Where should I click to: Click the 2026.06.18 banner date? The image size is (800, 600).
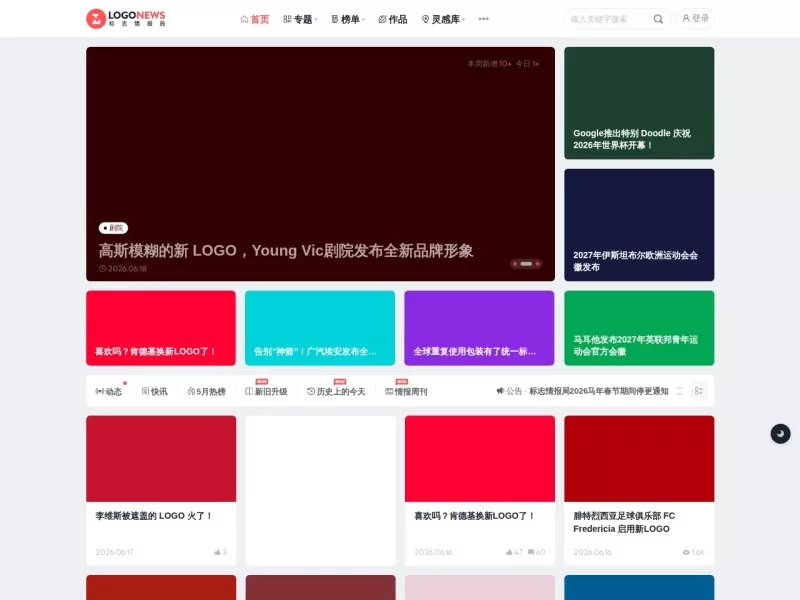pyautogui.click(x=123, y=268)
